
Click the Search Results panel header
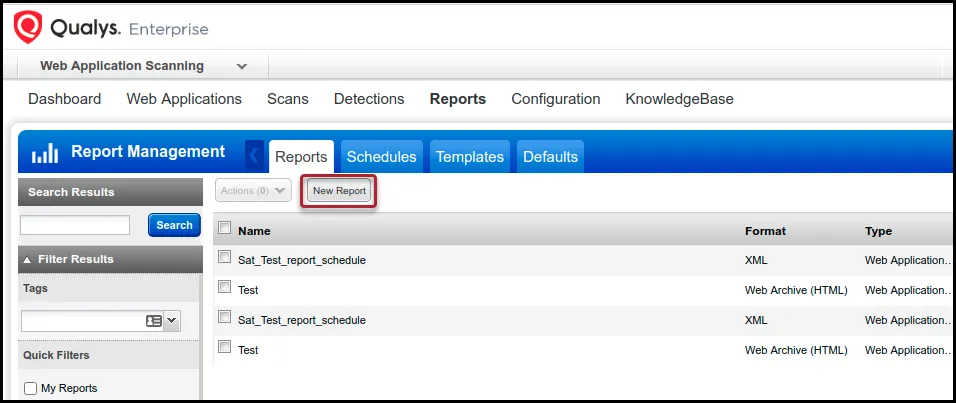tap(110, 192)
